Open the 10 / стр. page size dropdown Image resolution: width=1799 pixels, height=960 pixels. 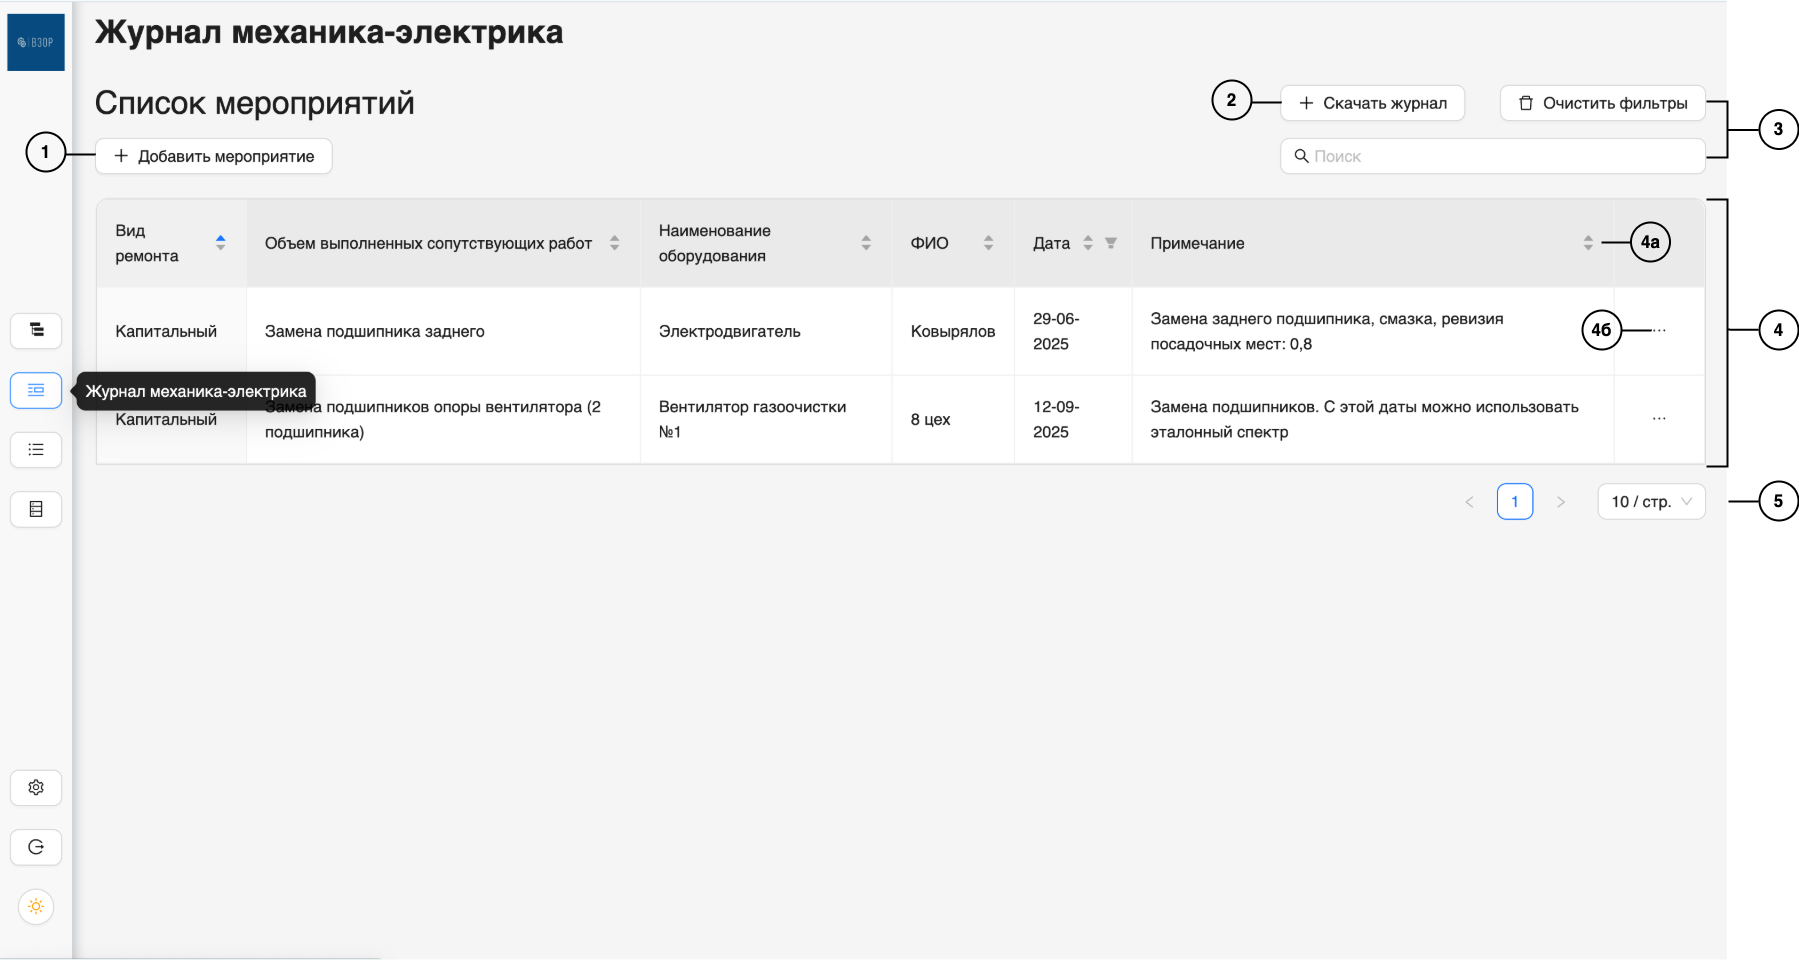click(1650, 501)
